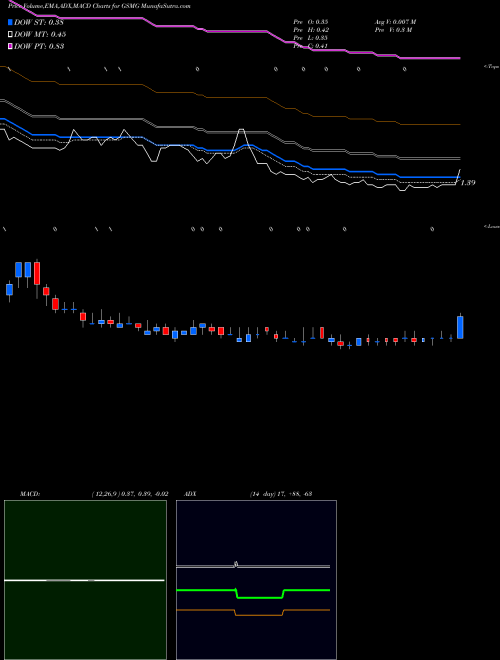Click the last large blue candlestick

460,327
